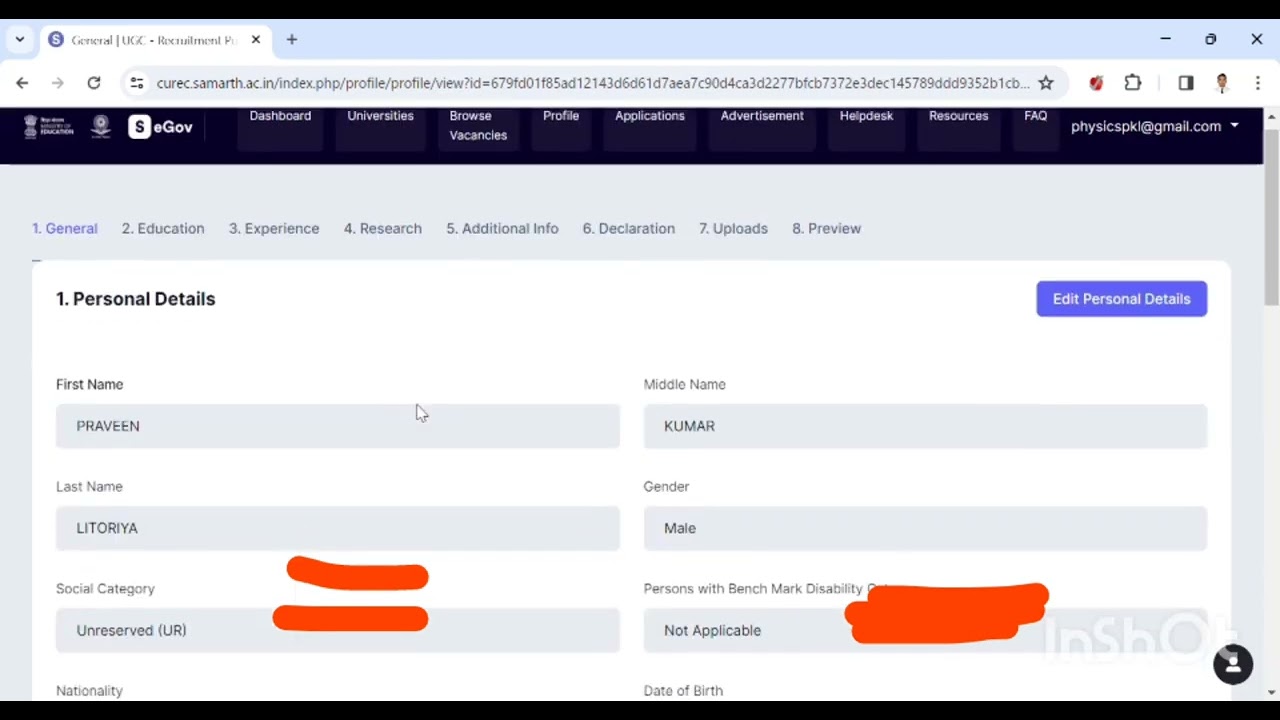Toggle the browser side panel icon
The height and width of the screenshot is (720, 1280).
click(1186, 83)
